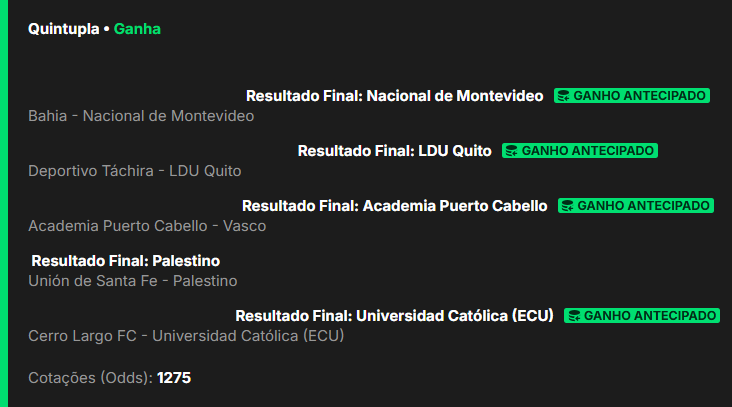732x407 pixels.
Task: Click the coin icon beside Academia Puerto Cabello result
Action: [x=568, y=206]
